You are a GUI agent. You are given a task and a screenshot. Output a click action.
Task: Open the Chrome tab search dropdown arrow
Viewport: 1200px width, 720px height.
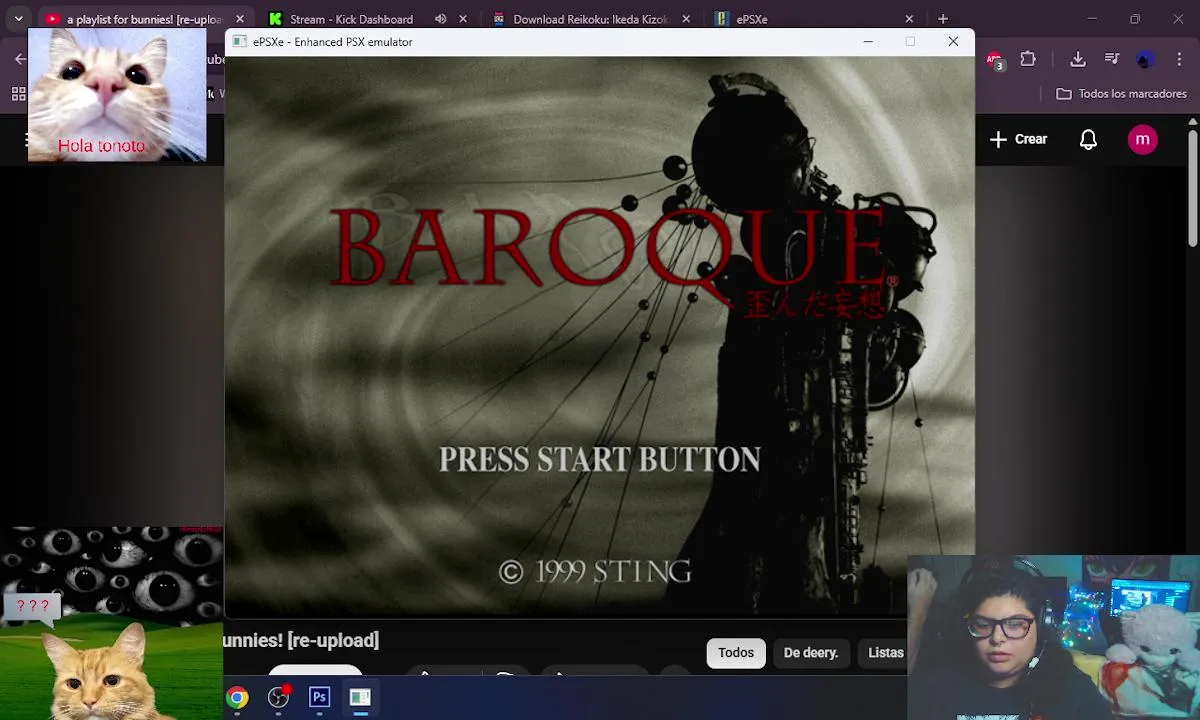tap(18, 19)
